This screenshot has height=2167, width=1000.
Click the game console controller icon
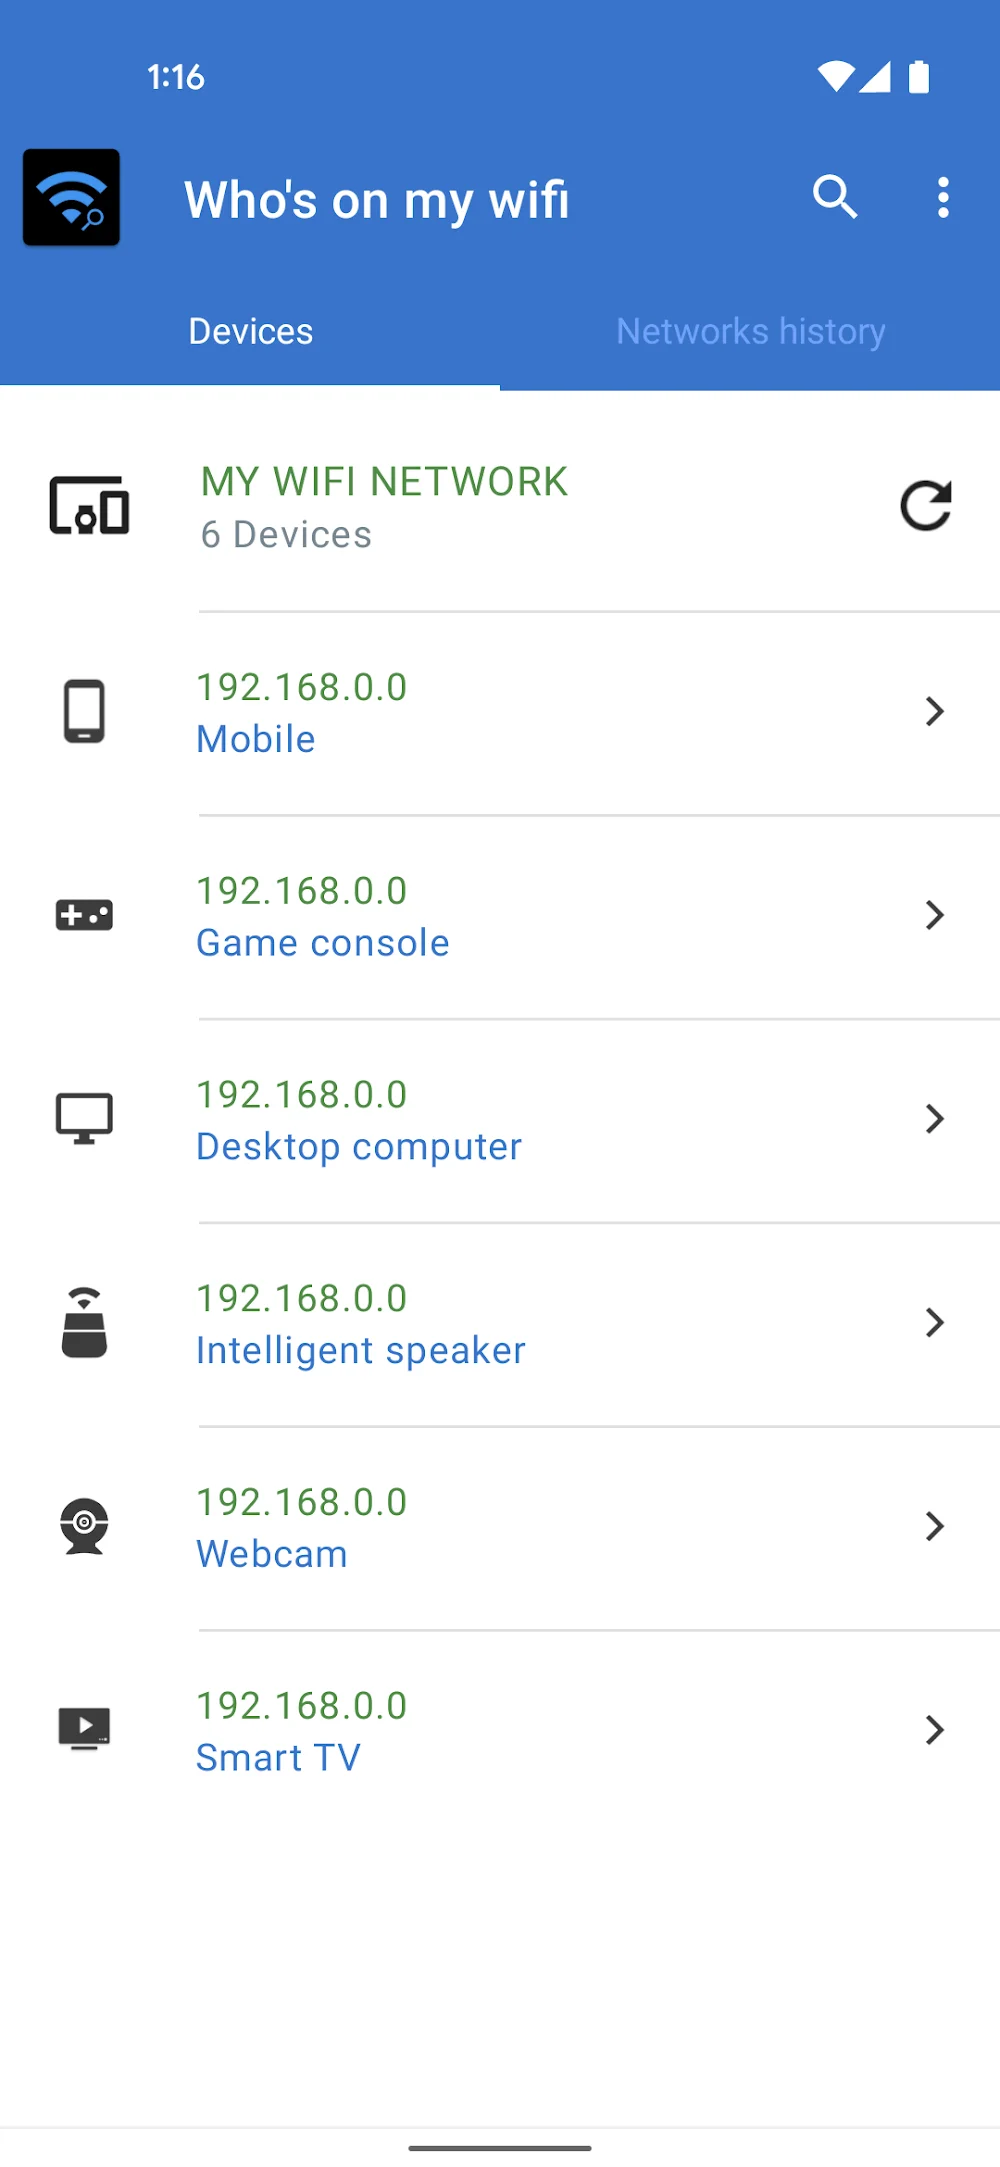click(85, 915)
